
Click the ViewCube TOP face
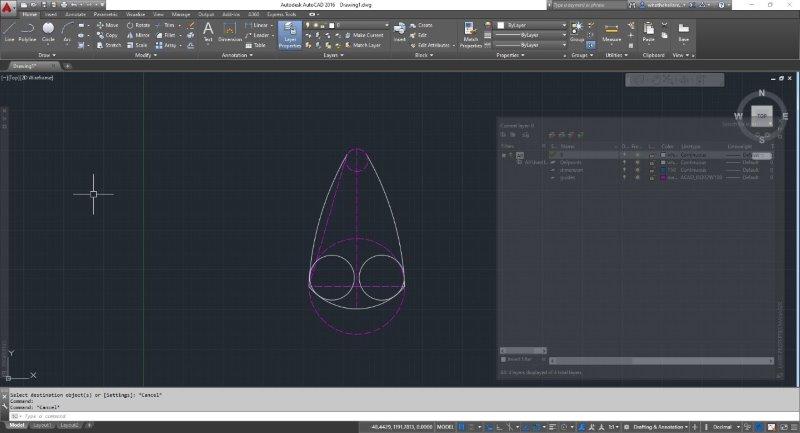pyautogui.click(x=761, y=116)
